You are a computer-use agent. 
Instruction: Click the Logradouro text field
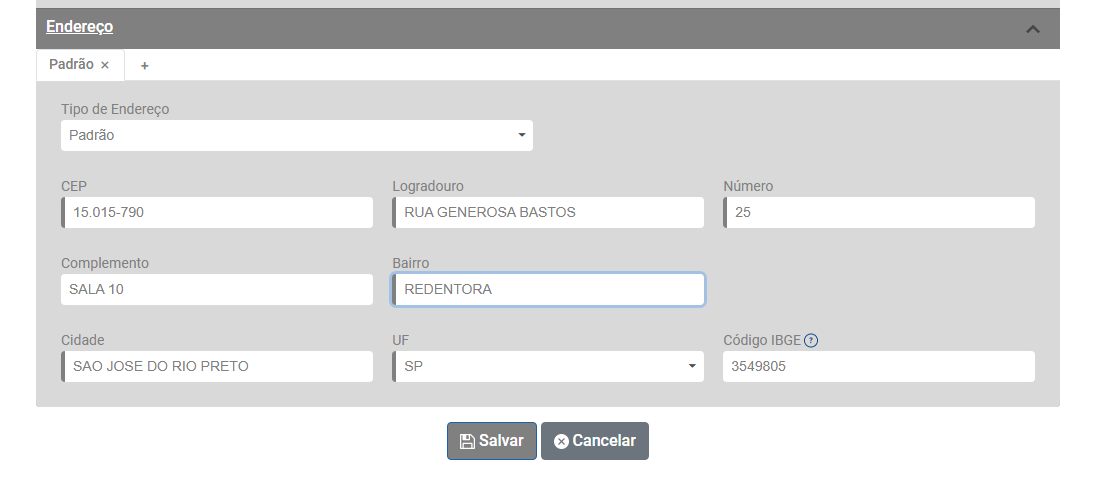[x=550, y=212]
